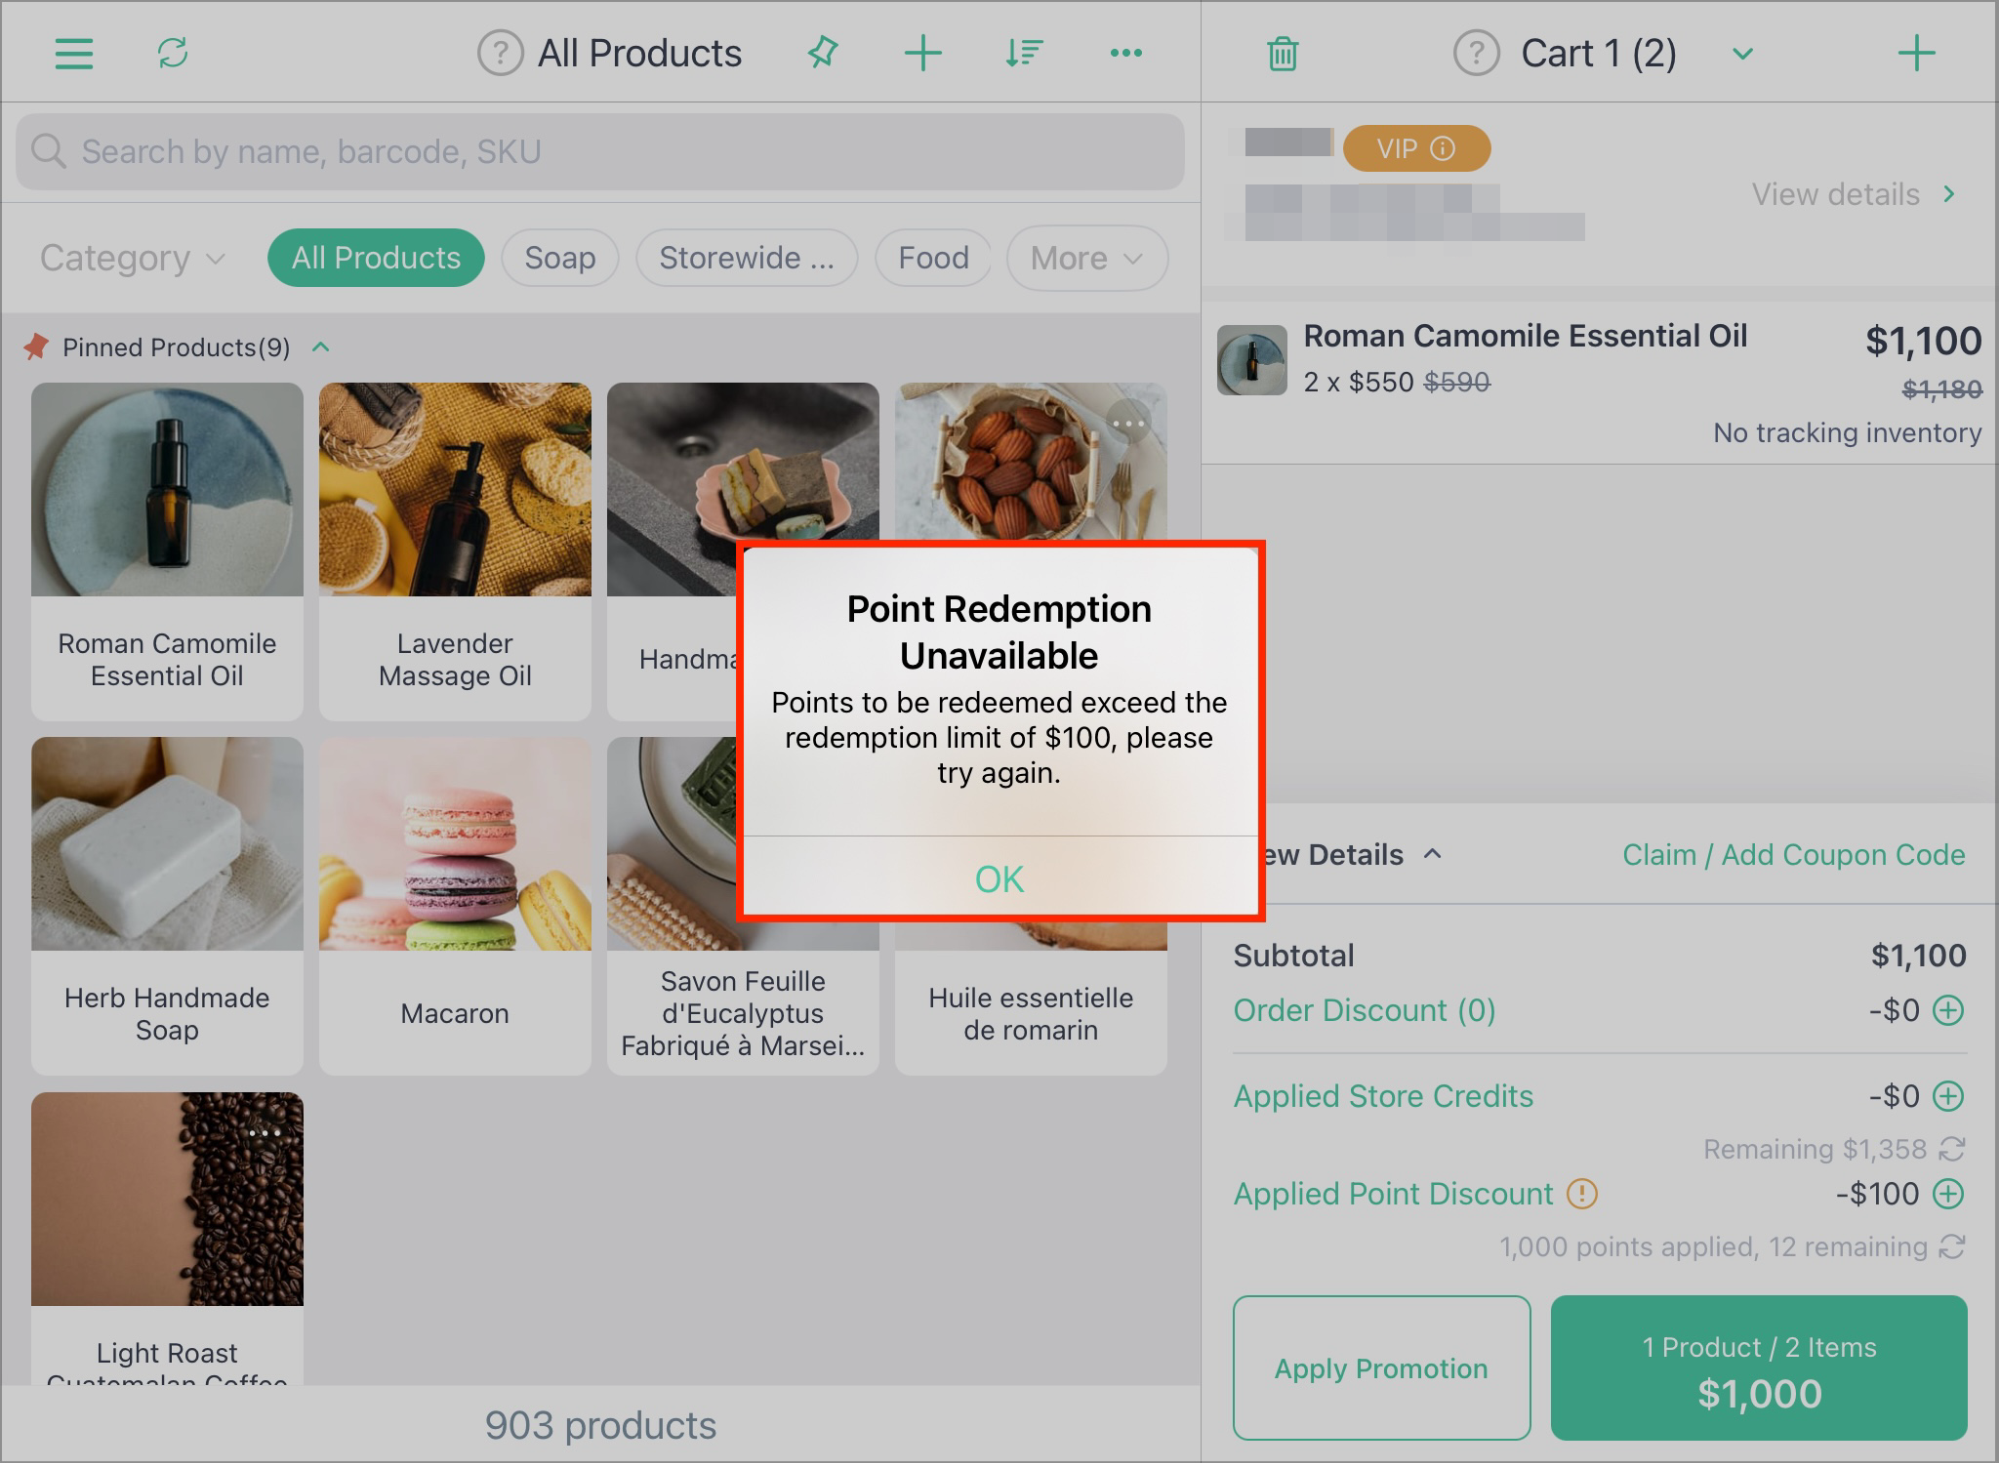
Task: Click the red pin icon by Pinned Products
Action: (x=37, y=347)
